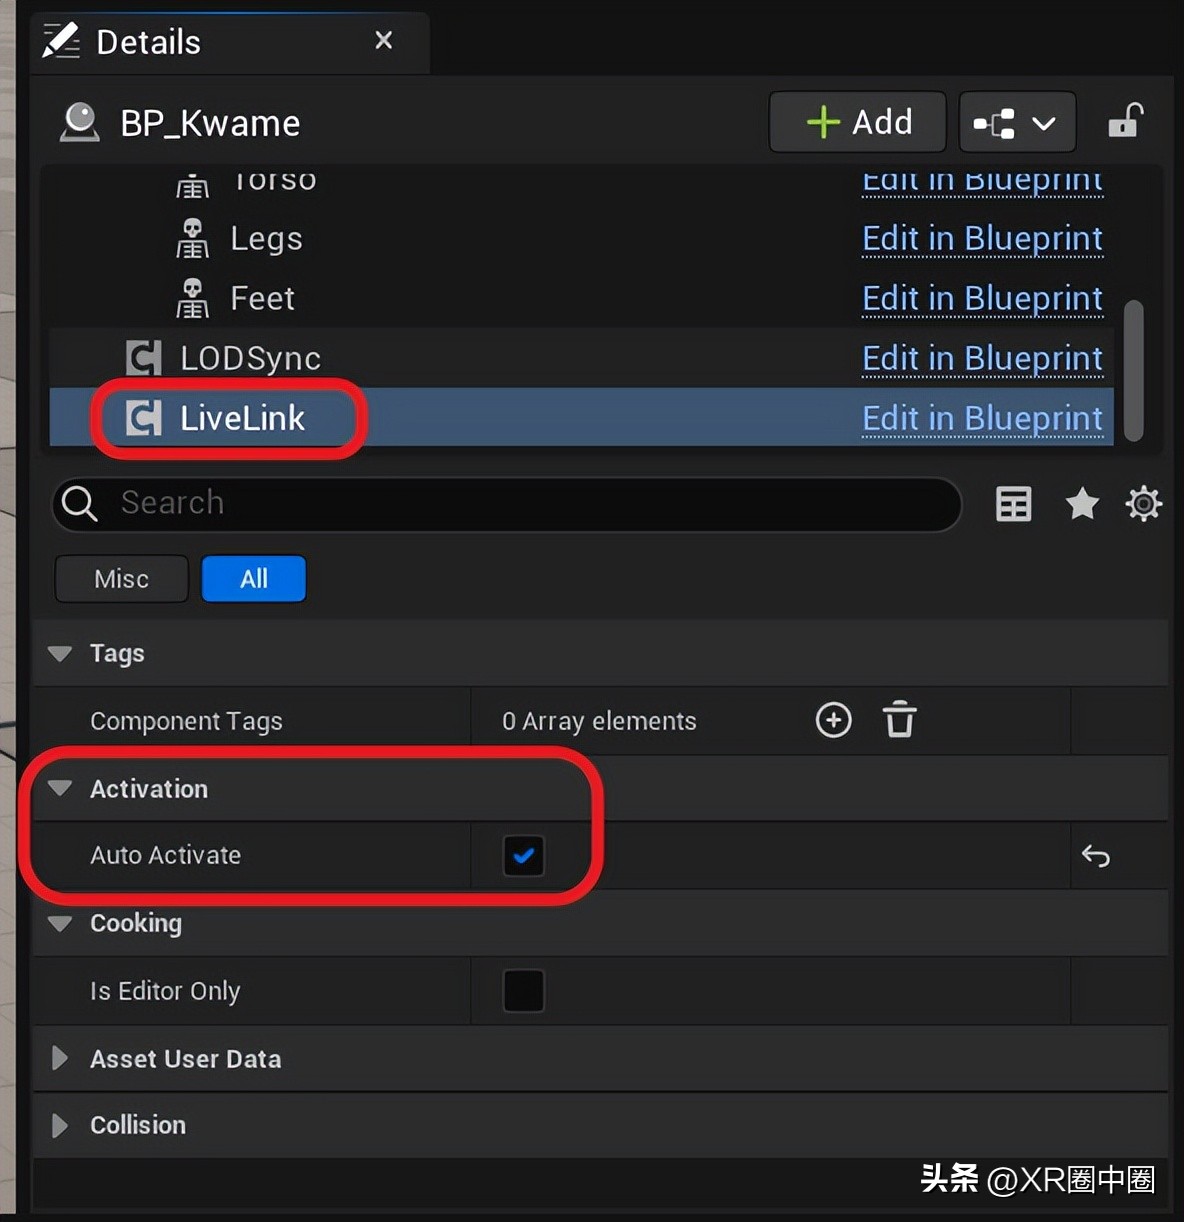Click the BP_Kwame actor name
The width and height of the screenshot is (1184, 1222).
210,123
